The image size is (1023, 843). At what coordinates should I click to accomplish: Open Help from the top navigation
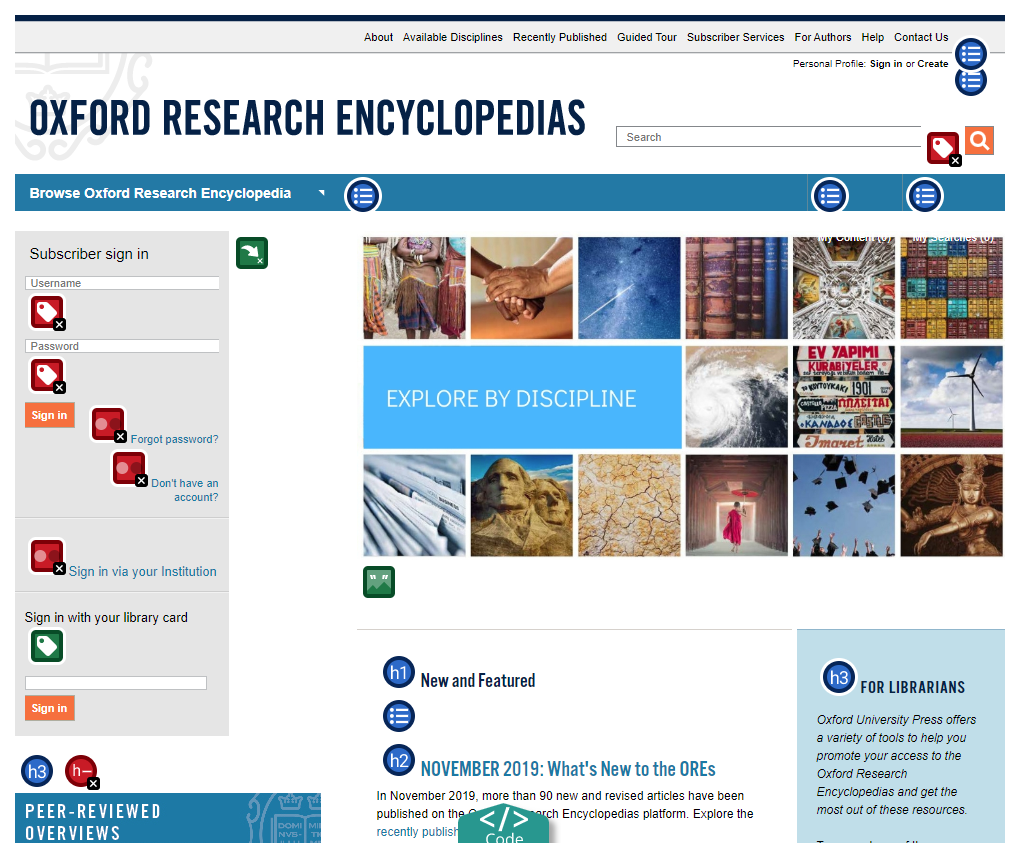coord(872,37)
